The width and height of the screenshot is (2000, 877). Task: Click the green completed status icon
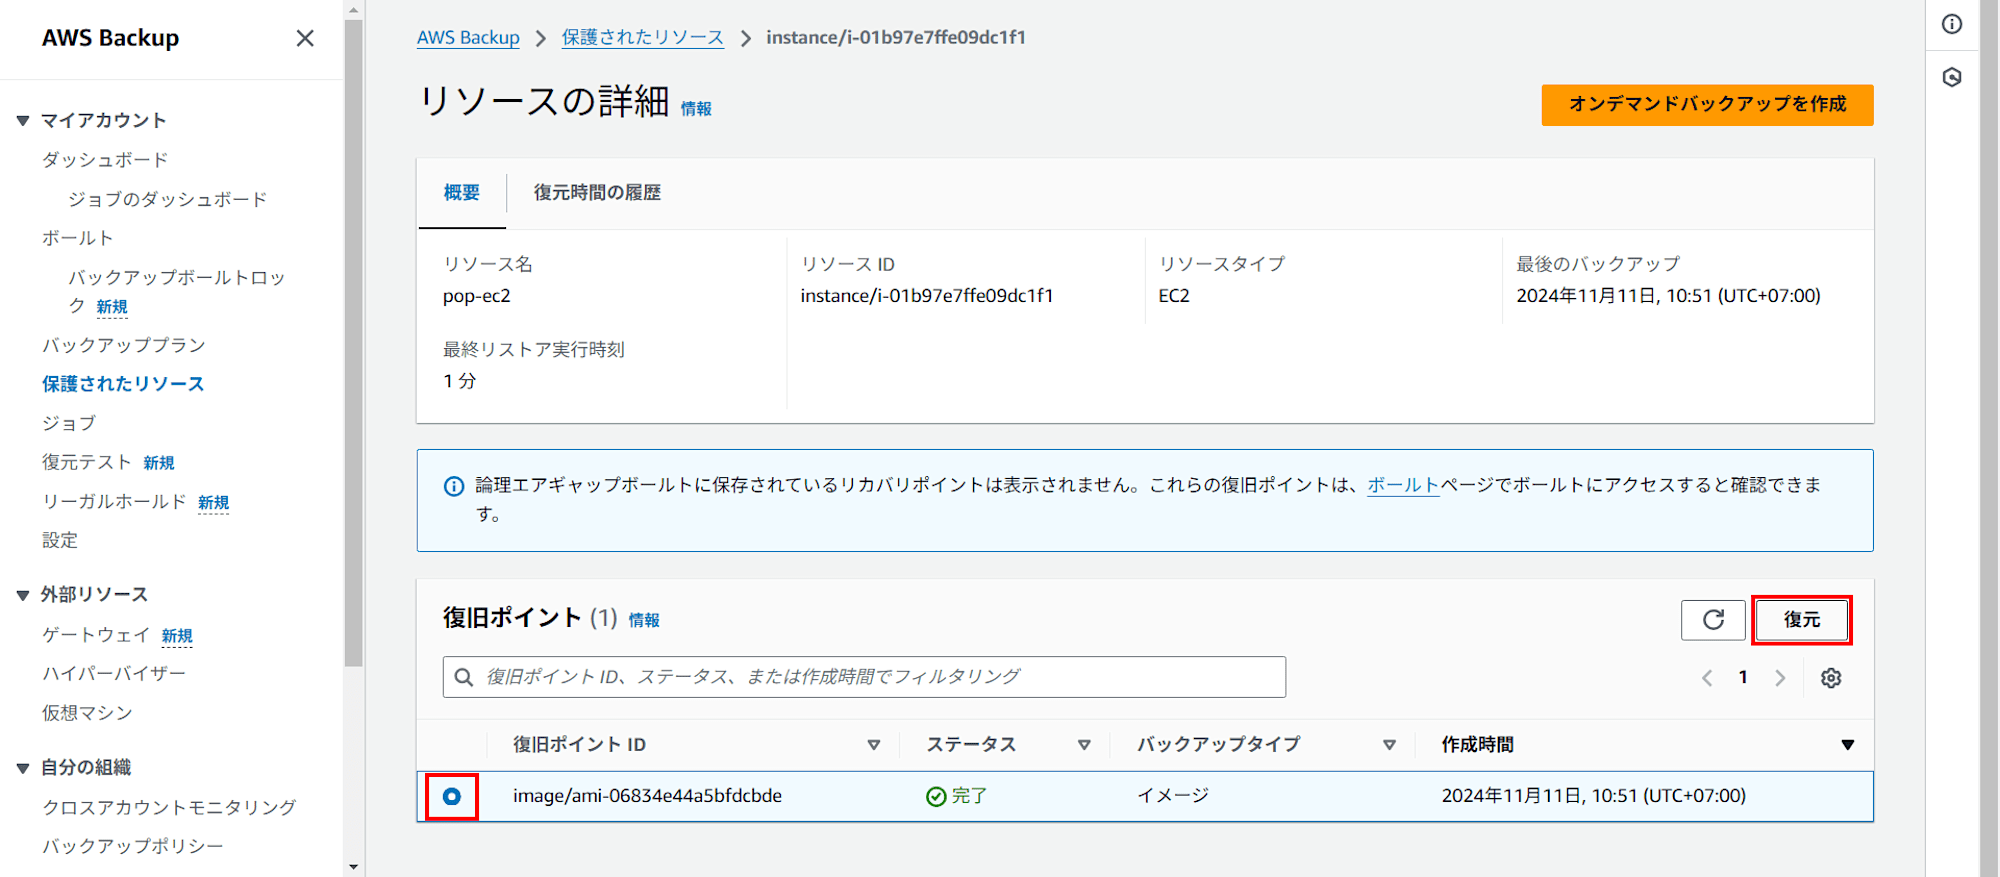click(936, 796)
